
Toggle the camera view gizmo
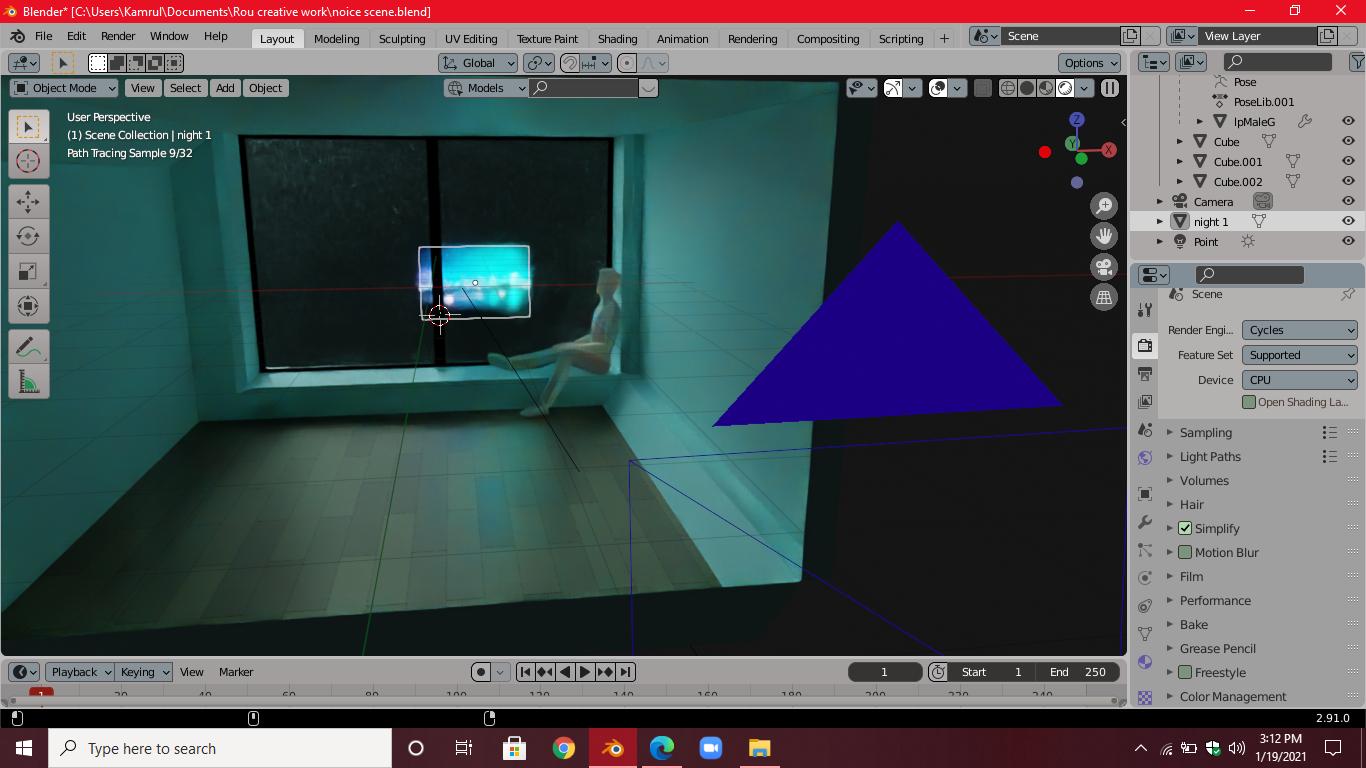(1104, 267)
